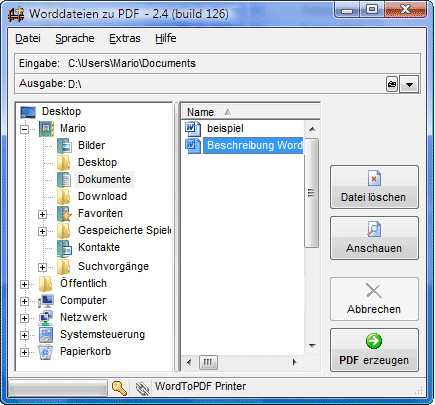Click the Computer icon in folder tree
Screen dimensions: 435x405
tap(46, 300)
